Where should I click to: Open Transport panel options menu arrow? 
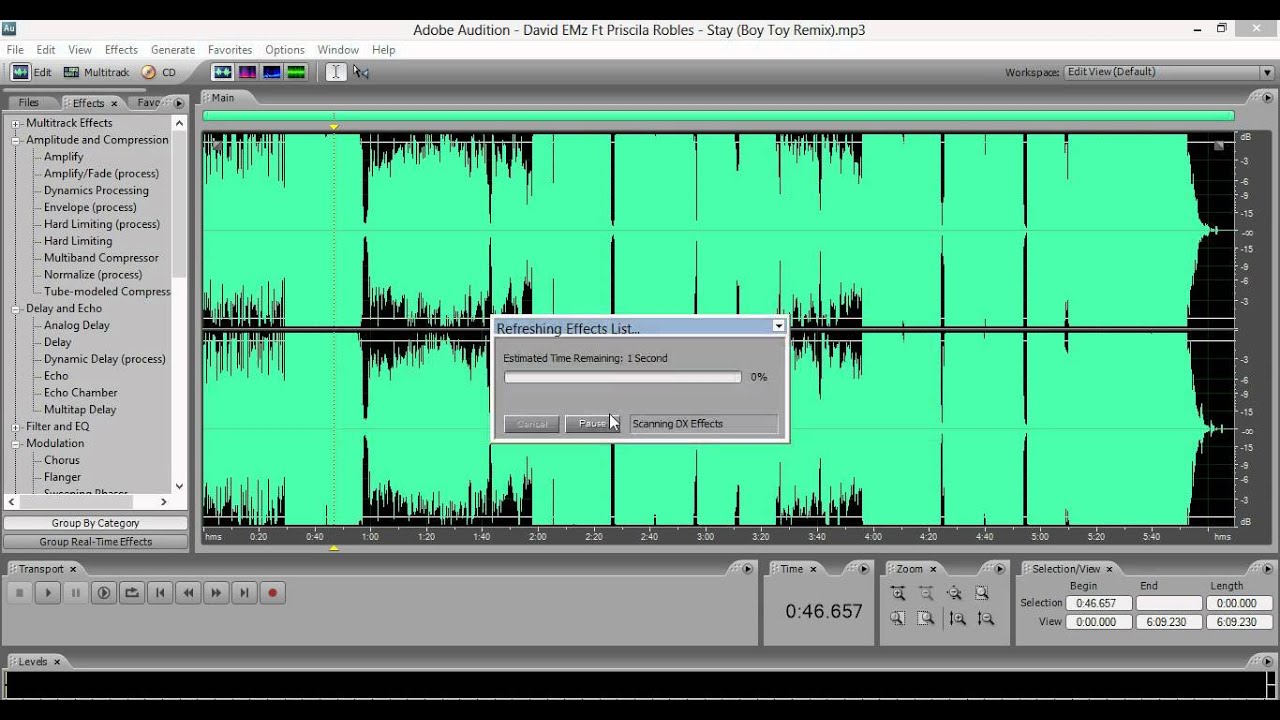pyautogui.click(x=747, y=569)
